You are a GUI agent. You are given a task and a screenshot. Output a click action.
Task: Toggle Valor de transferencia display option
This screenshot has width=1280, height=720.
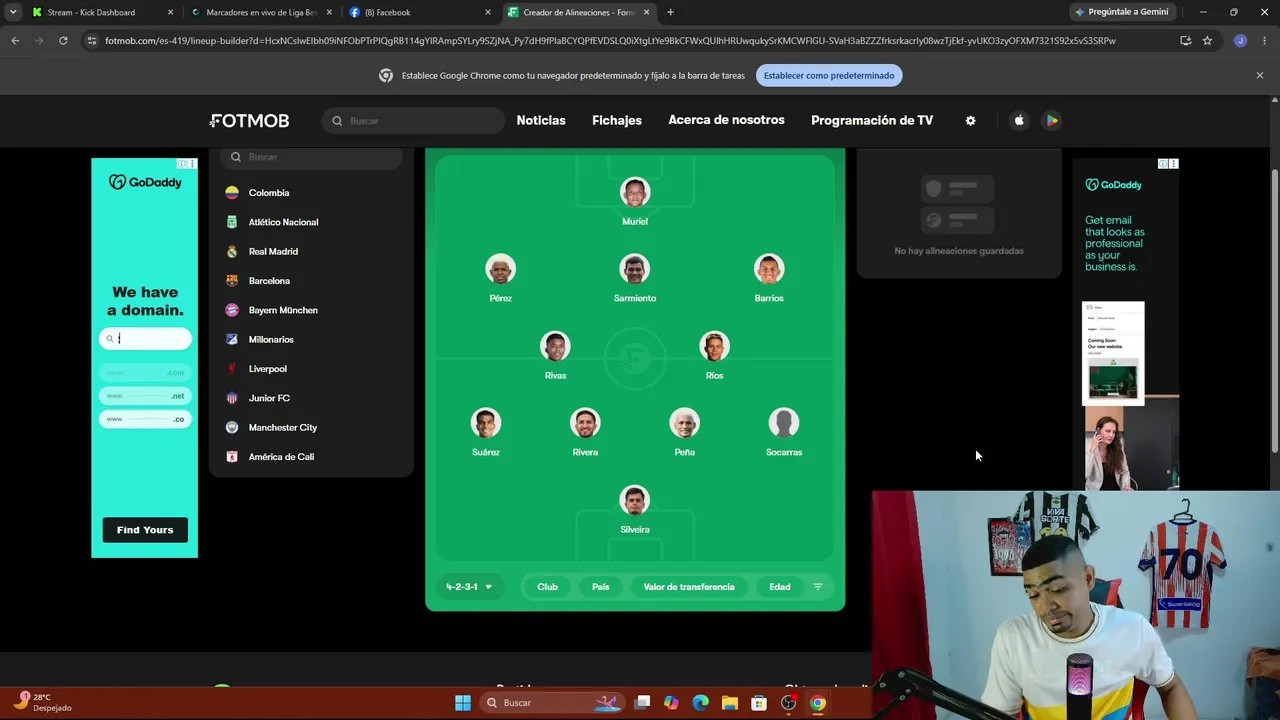point(689,587)
